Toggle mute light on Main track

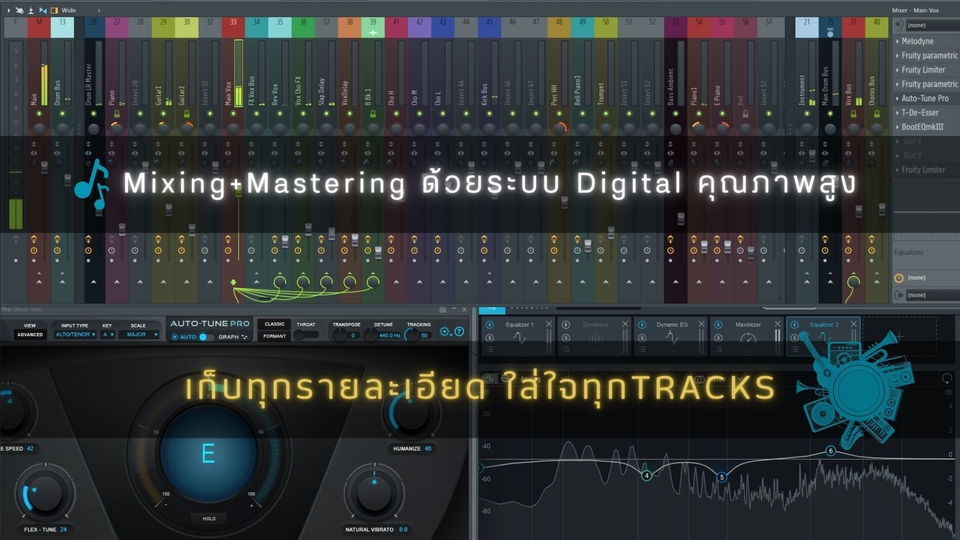coord(39,114)
